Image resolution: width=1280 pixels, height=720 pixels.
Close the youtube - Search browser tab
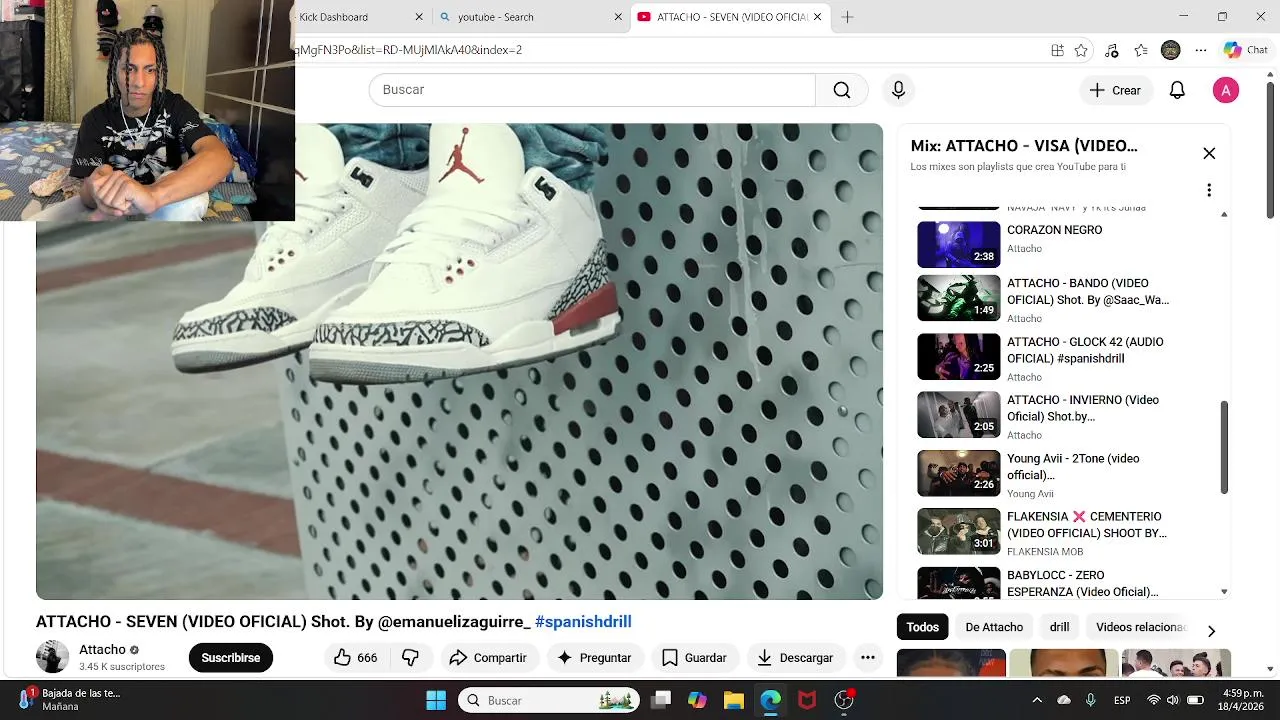618,17
